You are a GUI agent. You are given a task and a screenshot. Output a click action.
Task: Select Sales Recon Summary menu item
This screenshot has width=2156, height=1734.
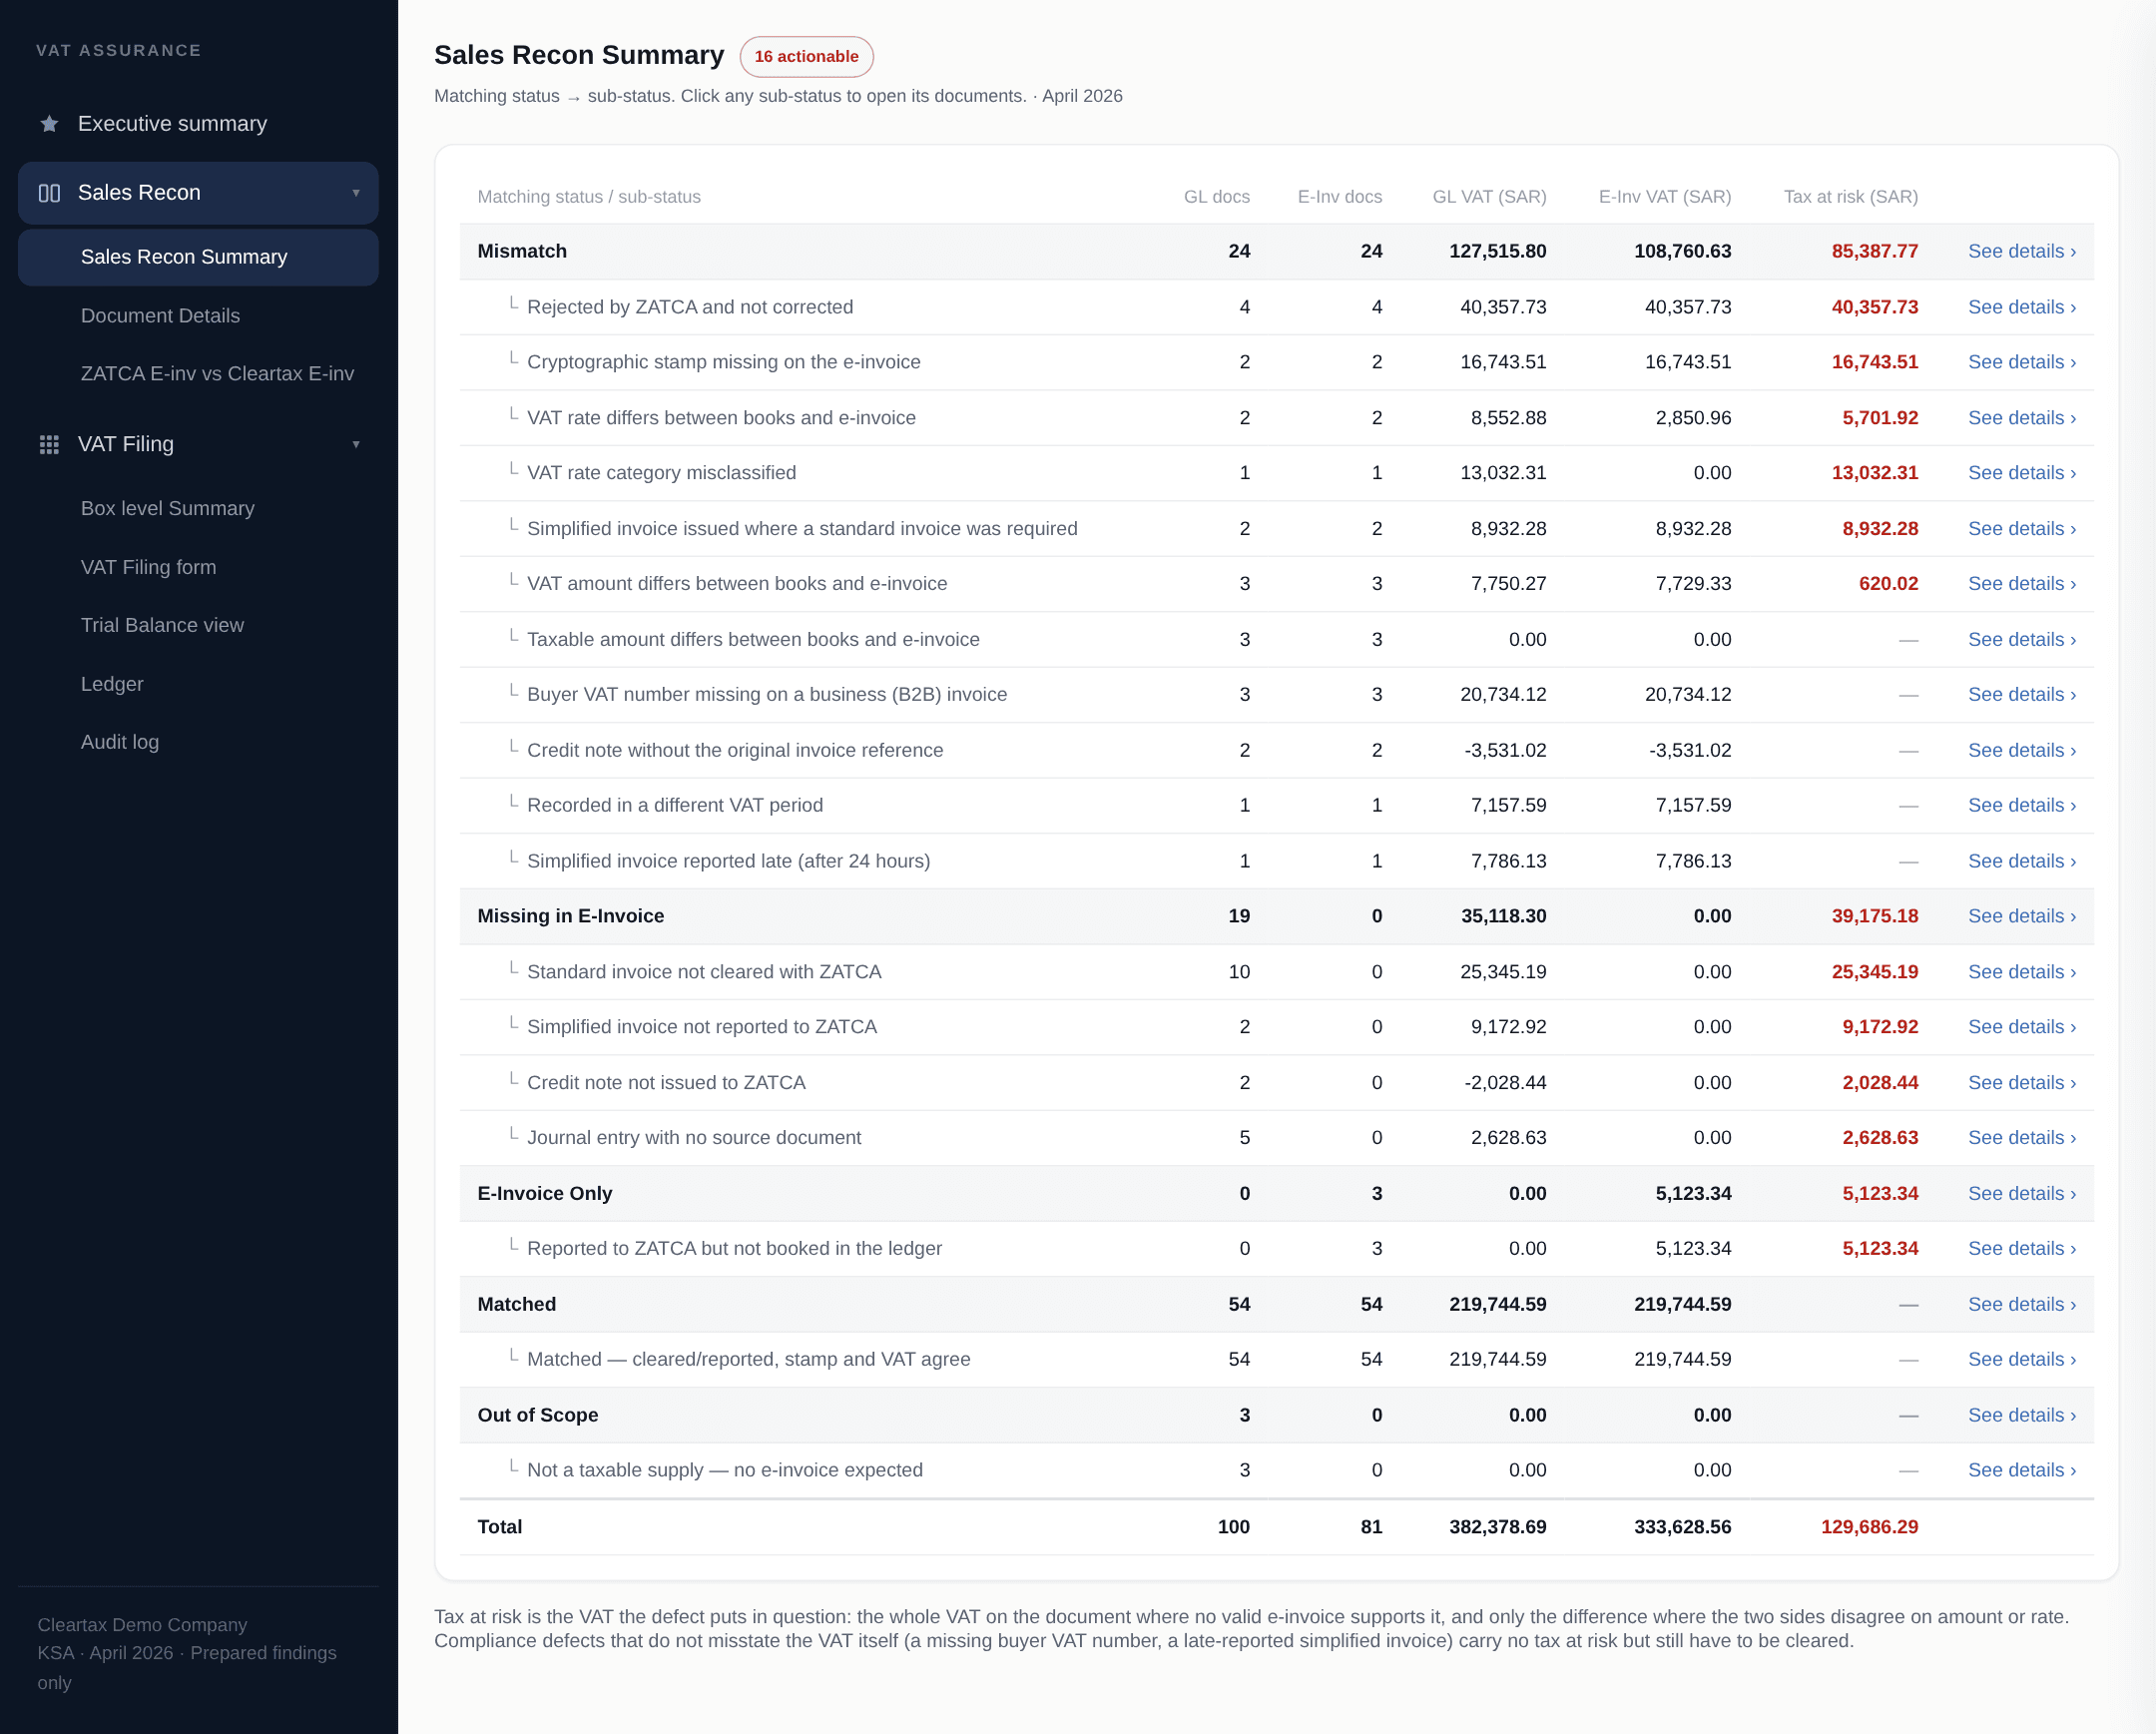(198, 257)
